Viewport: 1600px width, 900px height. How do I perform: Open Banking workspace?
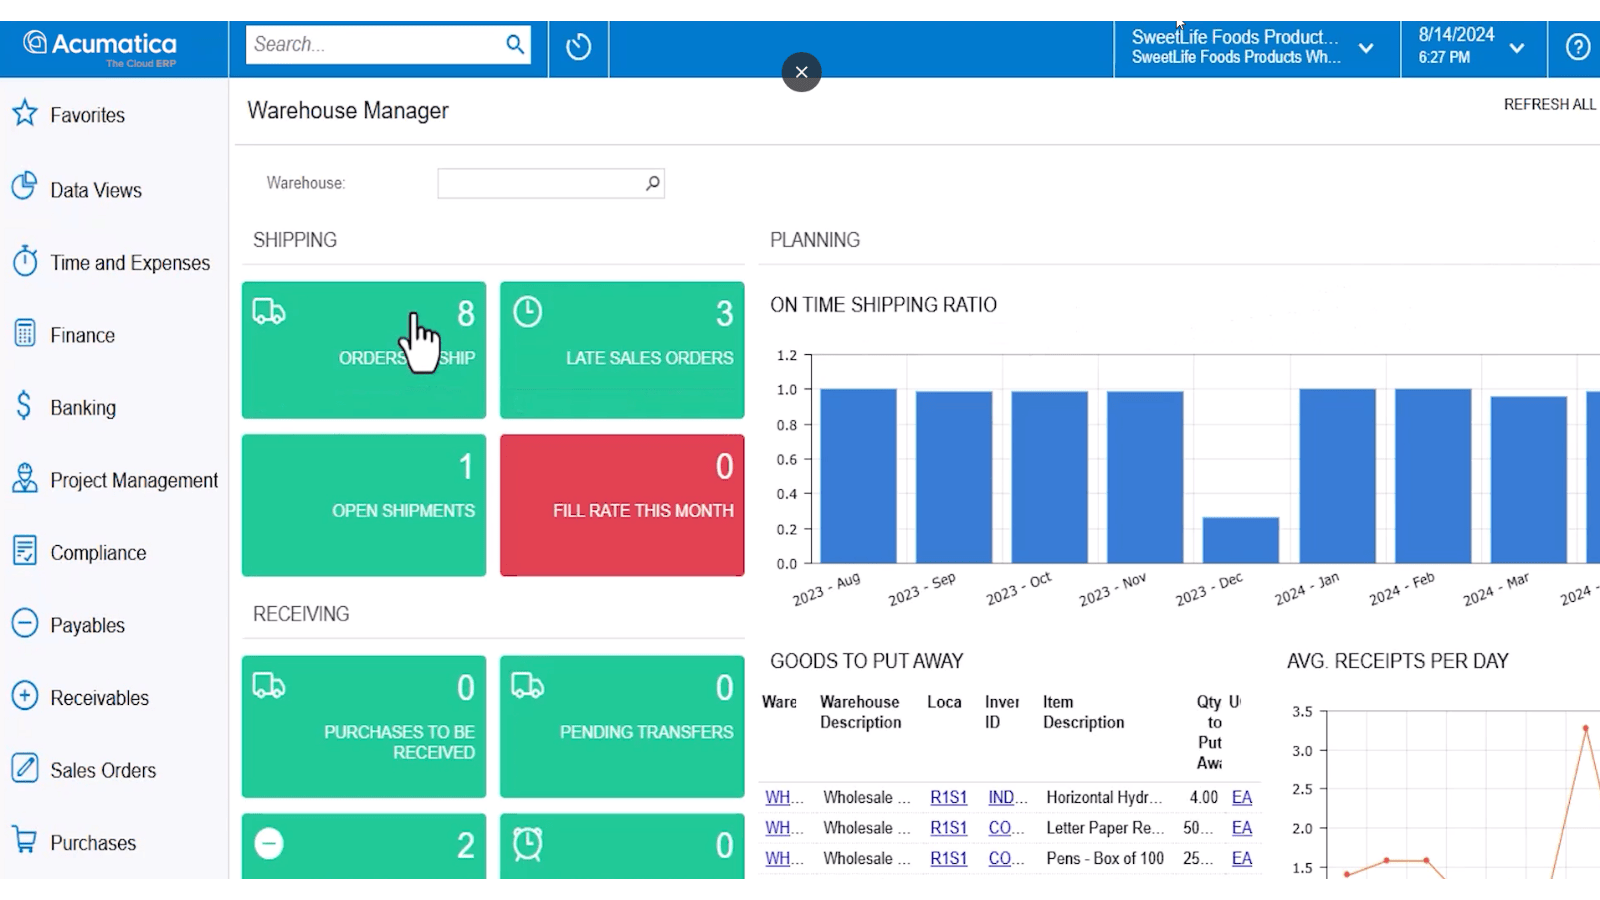pos(83,408)
